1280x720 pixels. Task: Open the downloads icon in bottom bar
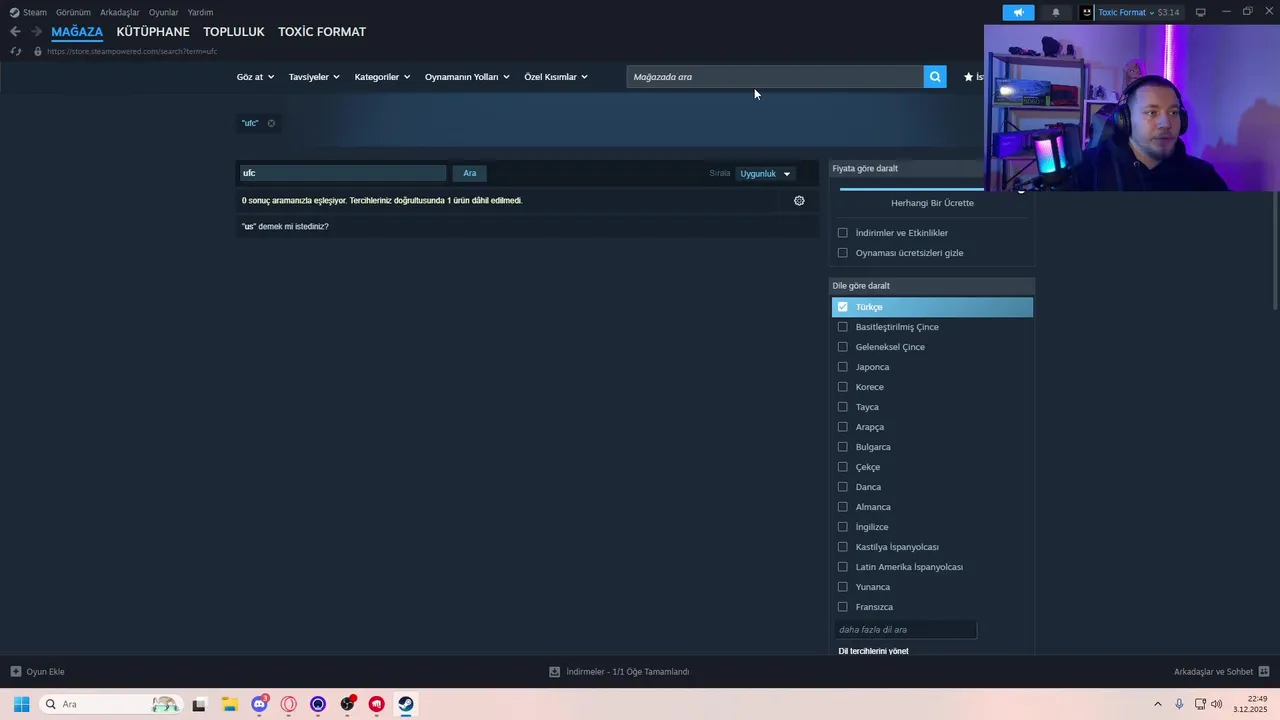554,672
